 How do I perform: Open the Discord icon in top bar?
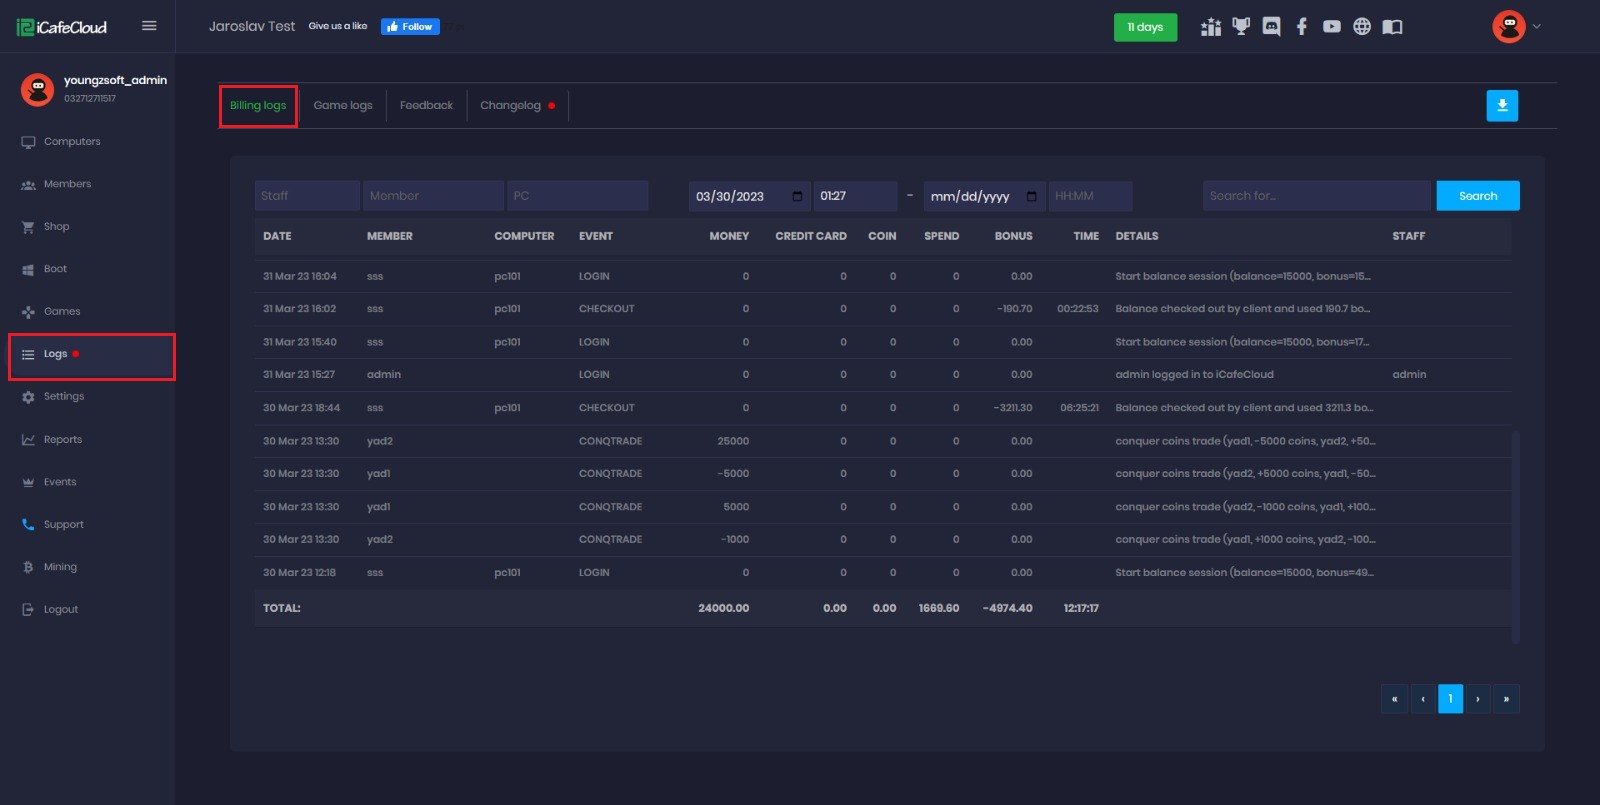click(x=1271, y=27)
